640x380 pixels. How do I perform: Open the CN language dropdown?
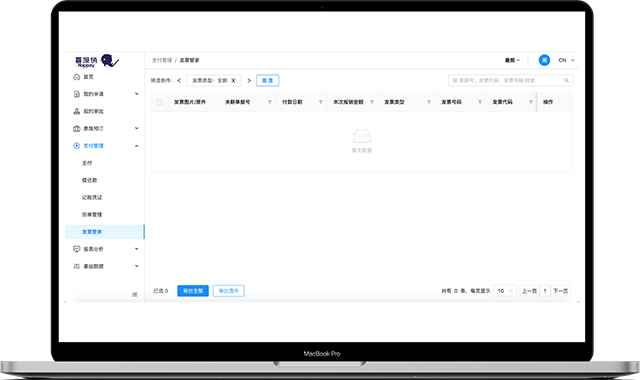tap(567, 60)
